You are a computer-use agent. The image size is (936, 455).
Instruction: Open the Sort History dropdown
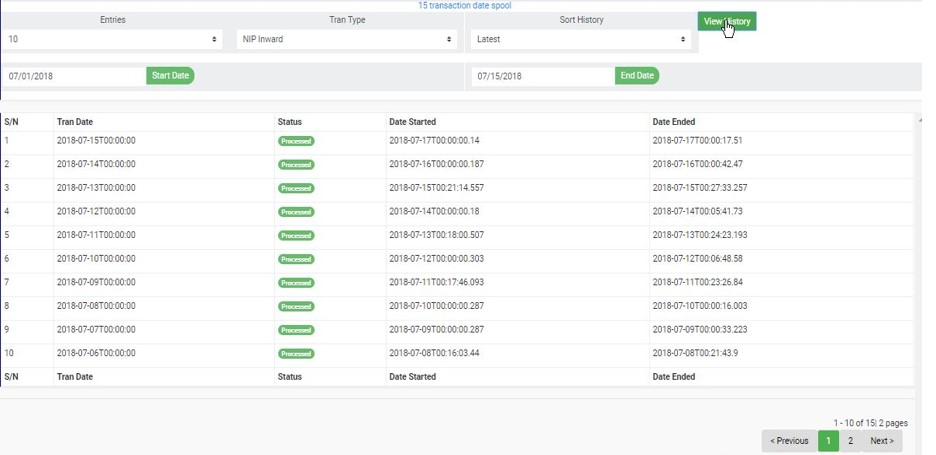[x=580, y=40]
